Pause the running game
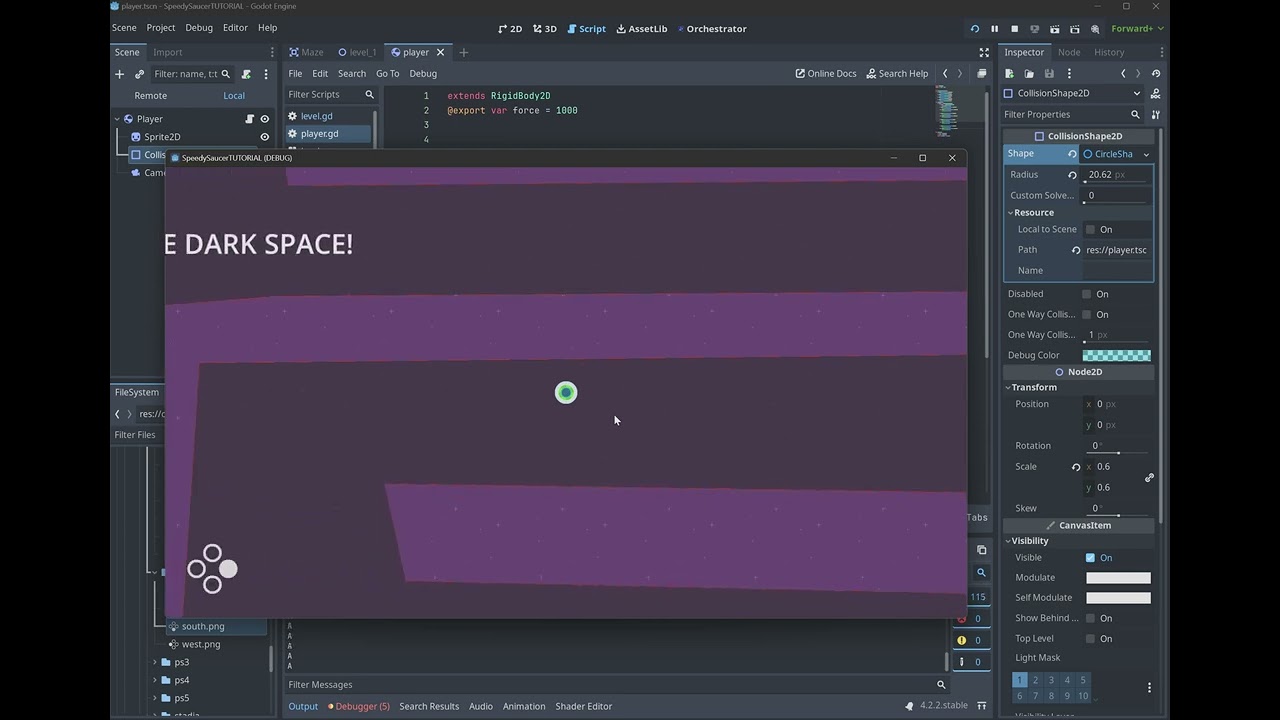 [x=994, y=29]
